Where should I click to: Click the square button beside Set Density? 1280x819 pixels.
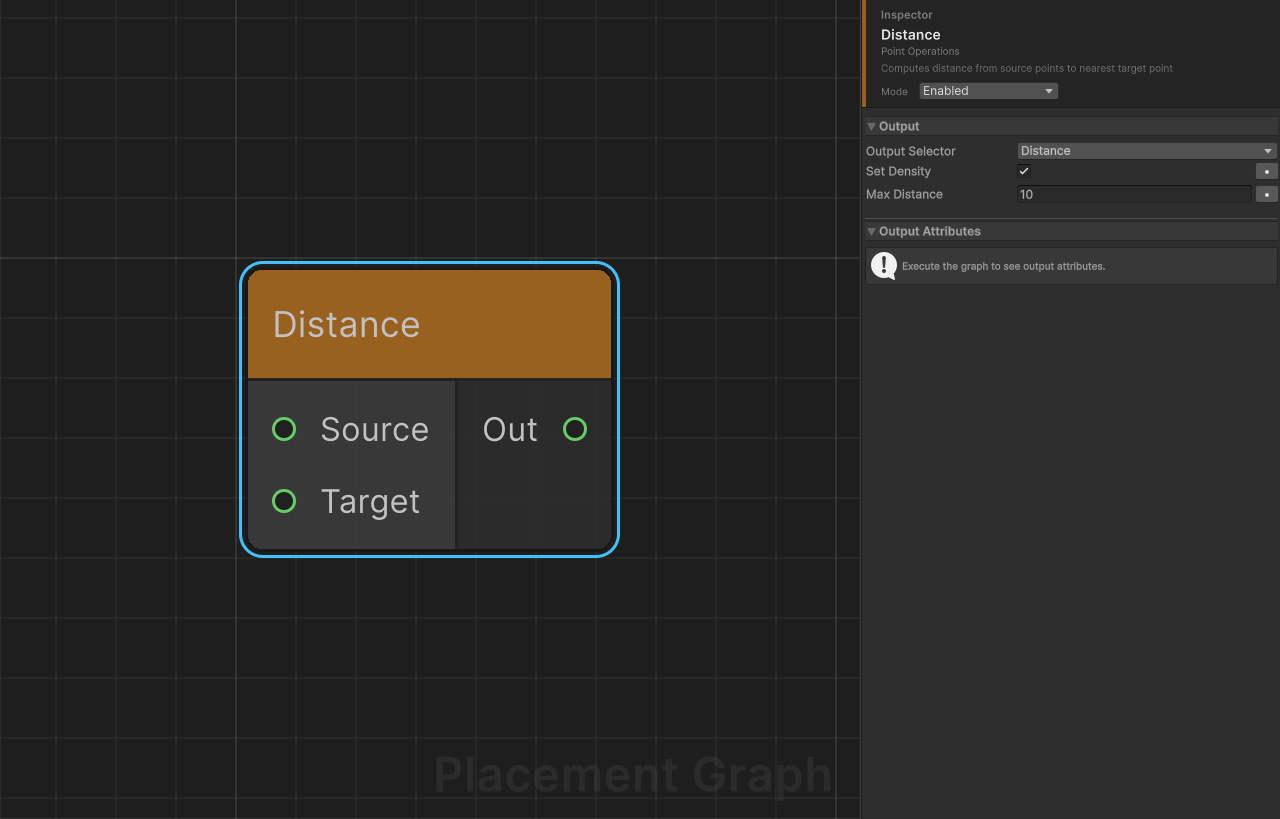tap(1267, 171)
